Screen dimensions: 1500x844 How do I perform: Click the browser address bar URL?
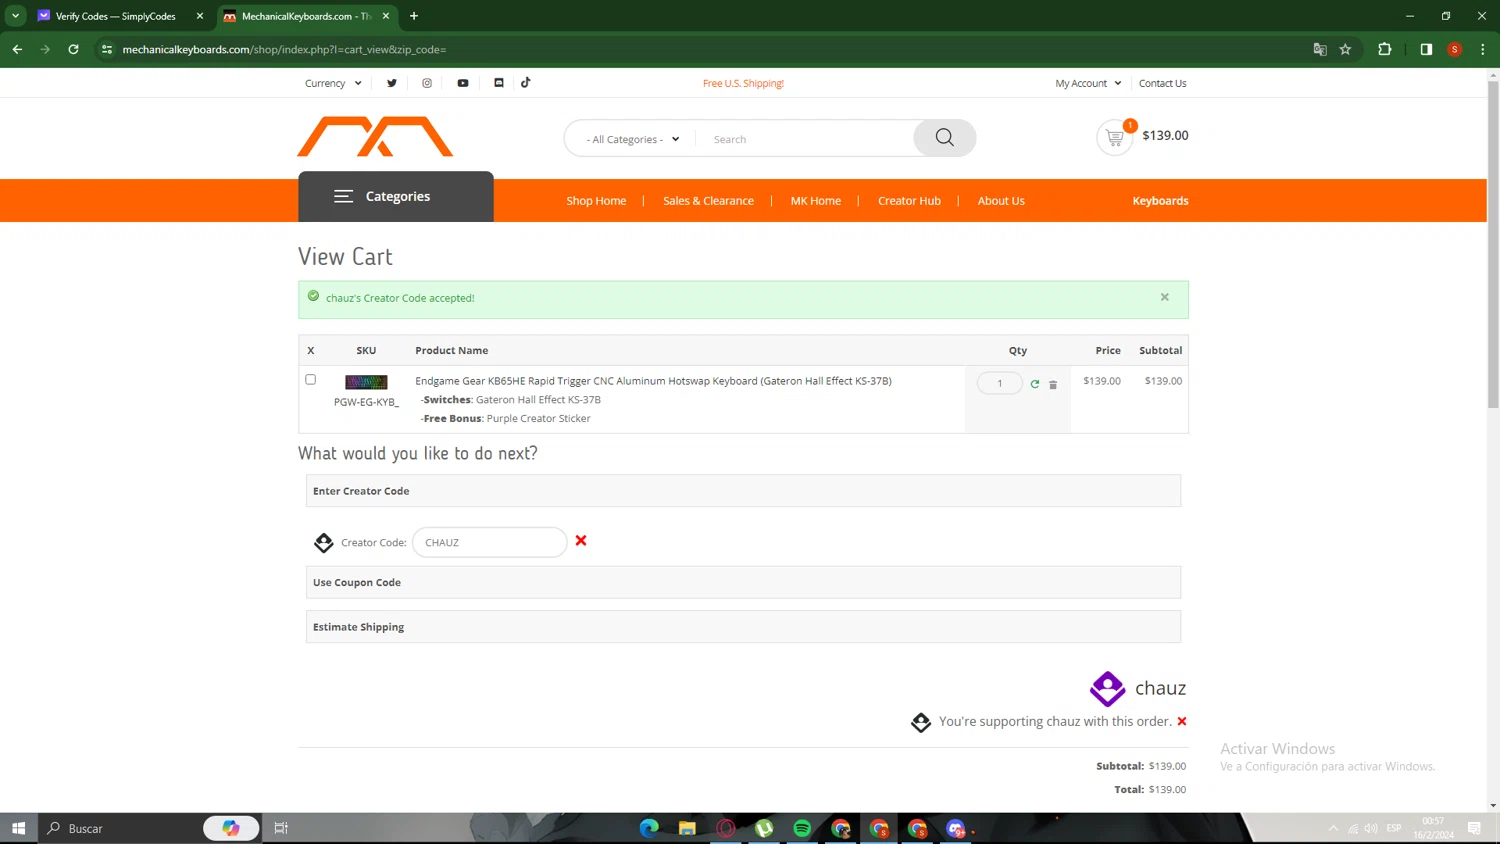284,49
